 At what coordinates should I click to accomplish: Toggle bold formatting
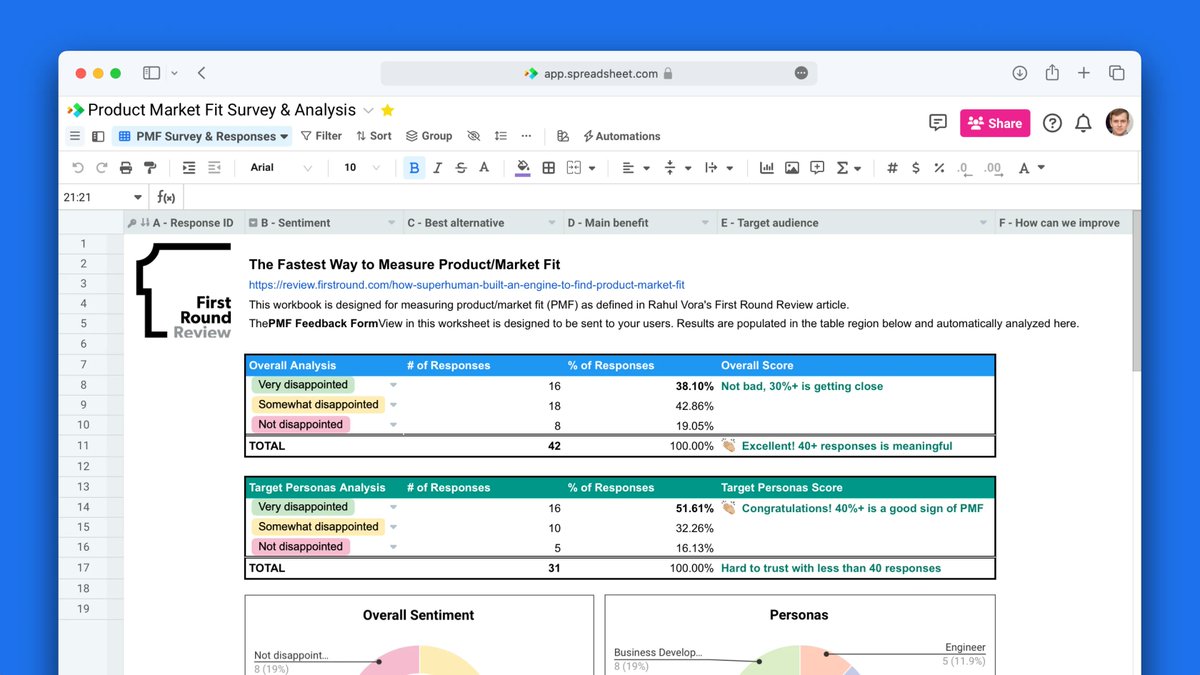click(x=414, y=168)
